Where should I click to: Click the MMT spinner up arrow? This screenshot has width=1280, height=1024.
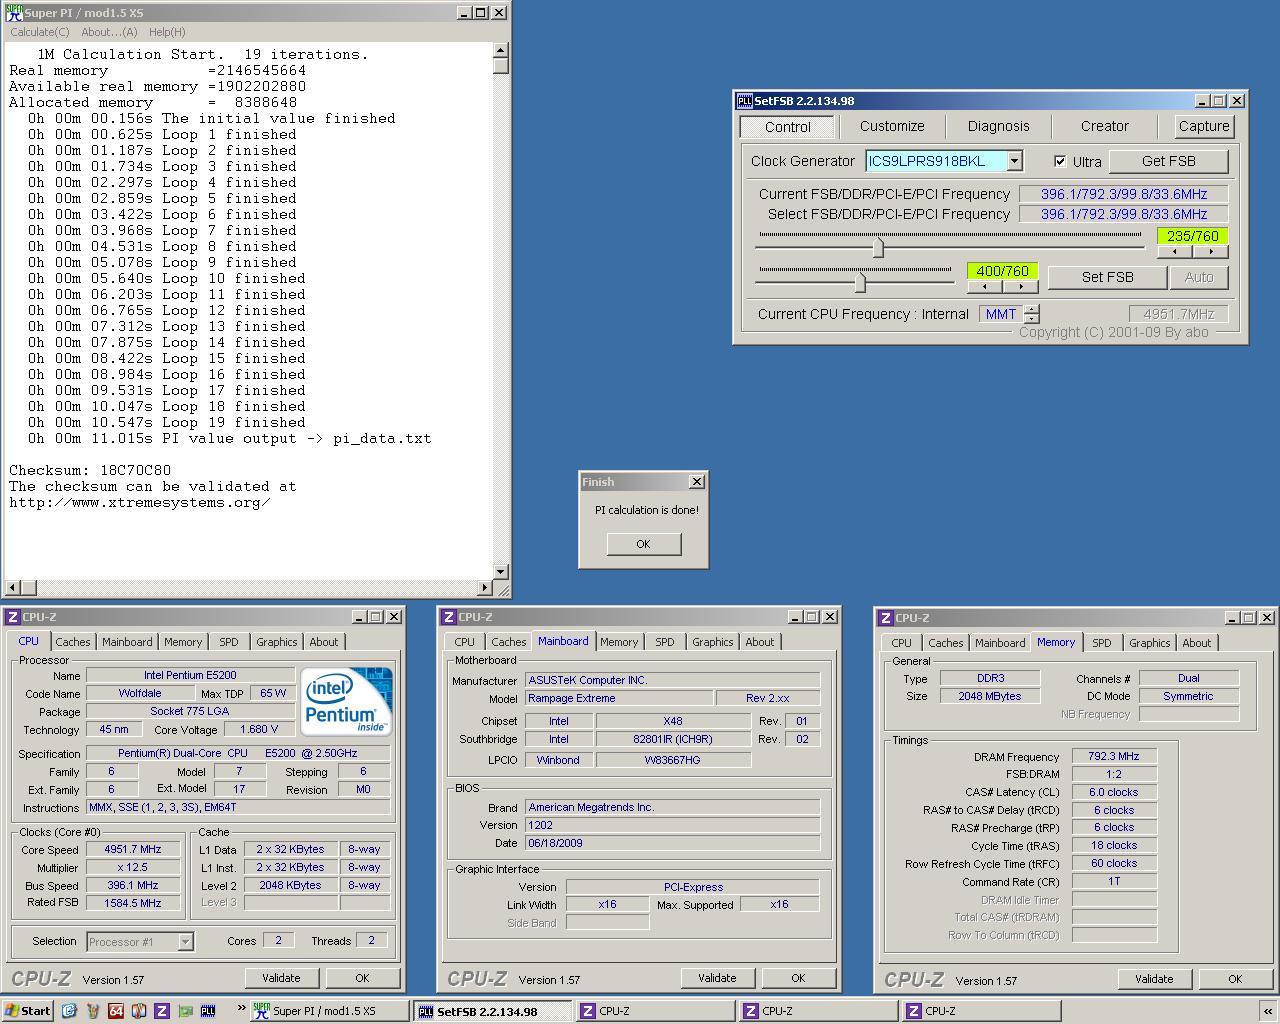[x=1031, y=309]
